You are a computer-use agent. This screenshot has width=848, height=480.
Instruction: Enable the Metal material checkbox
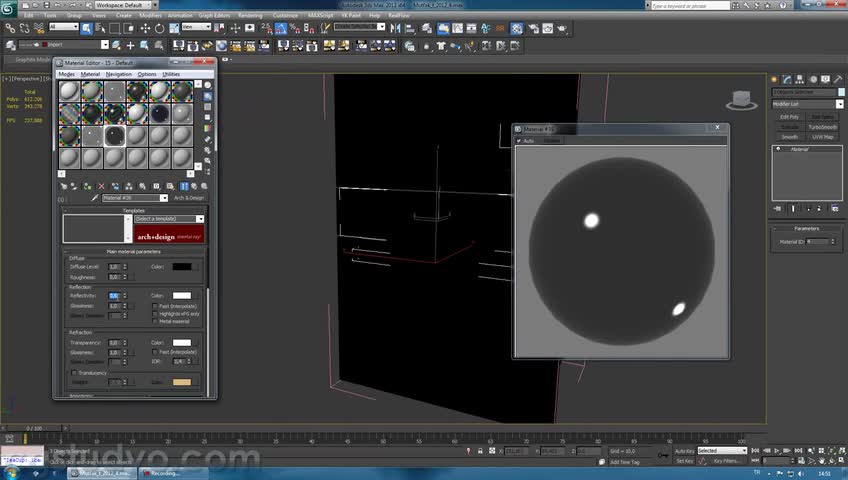coord(153,321)
